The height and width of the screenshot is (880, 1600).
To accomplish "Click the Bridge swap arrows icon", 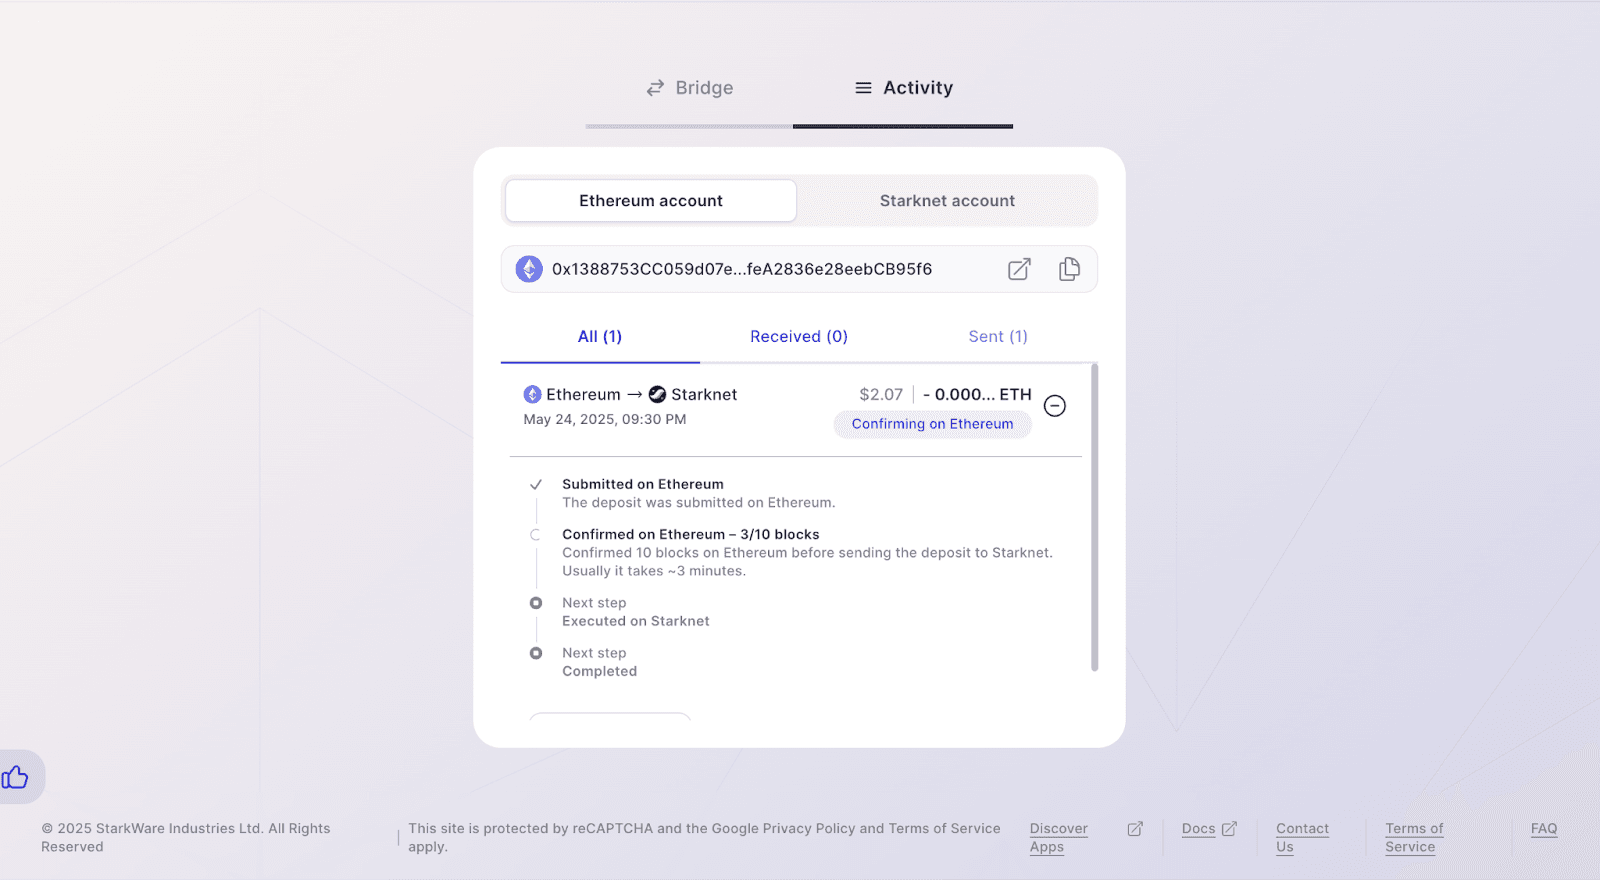I will [x=655, y=88].
